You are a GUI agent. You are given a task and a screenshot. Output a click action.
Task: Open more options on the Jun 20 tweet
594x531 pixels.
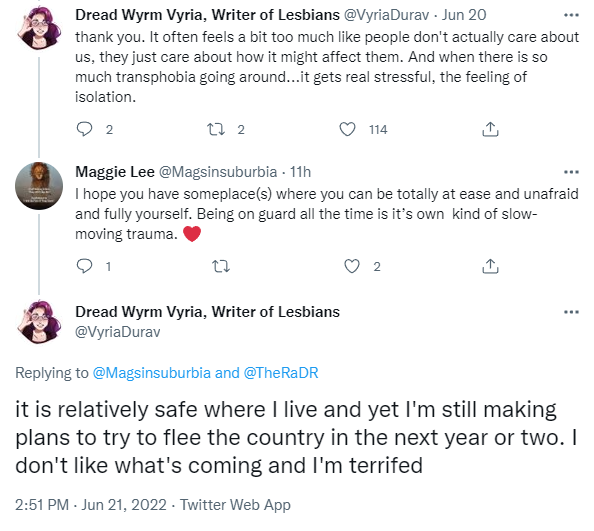click(571, 15)
